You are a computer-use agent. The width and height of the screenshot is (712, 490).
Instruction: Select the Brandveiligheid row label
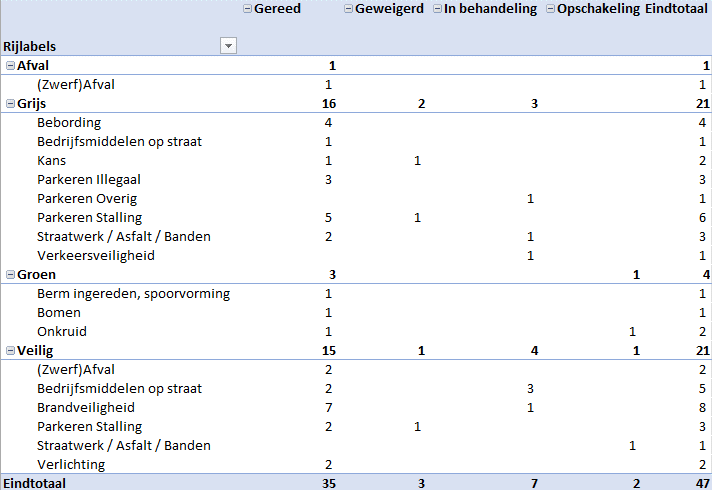(x=86, y=407)
